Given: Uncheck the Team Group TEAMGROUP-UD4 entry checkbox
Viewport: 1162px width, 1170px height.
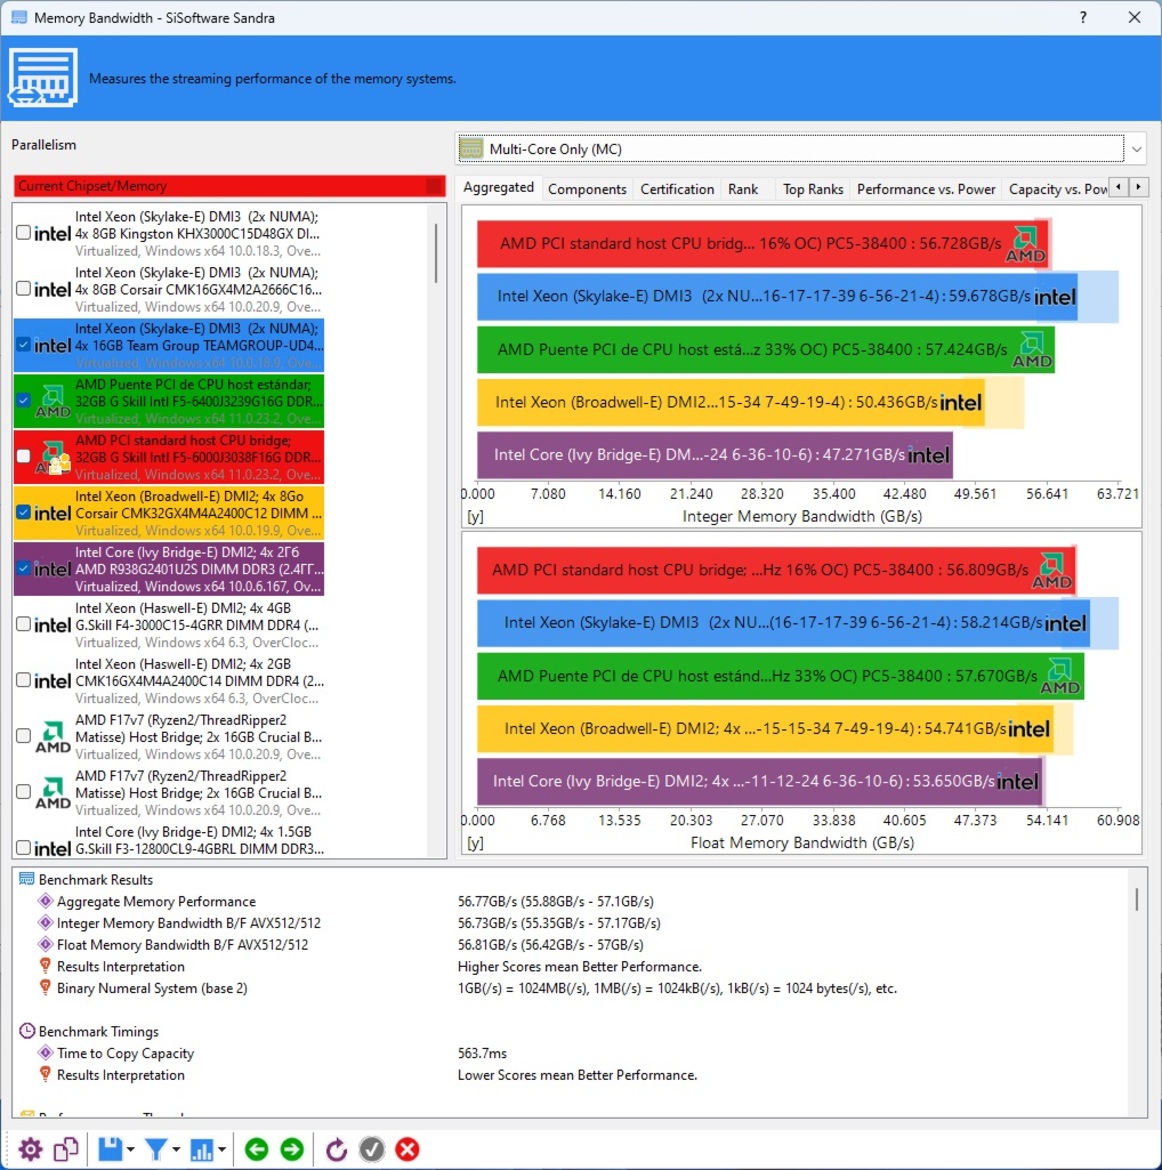Looking at the screenshot, I should coord(23,345).
